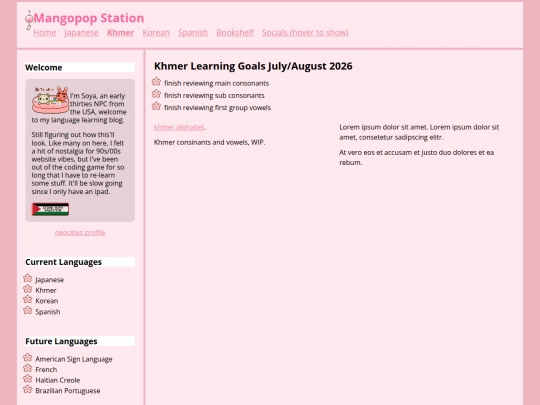Open the neocities profile link

click(x=80, y=232)
